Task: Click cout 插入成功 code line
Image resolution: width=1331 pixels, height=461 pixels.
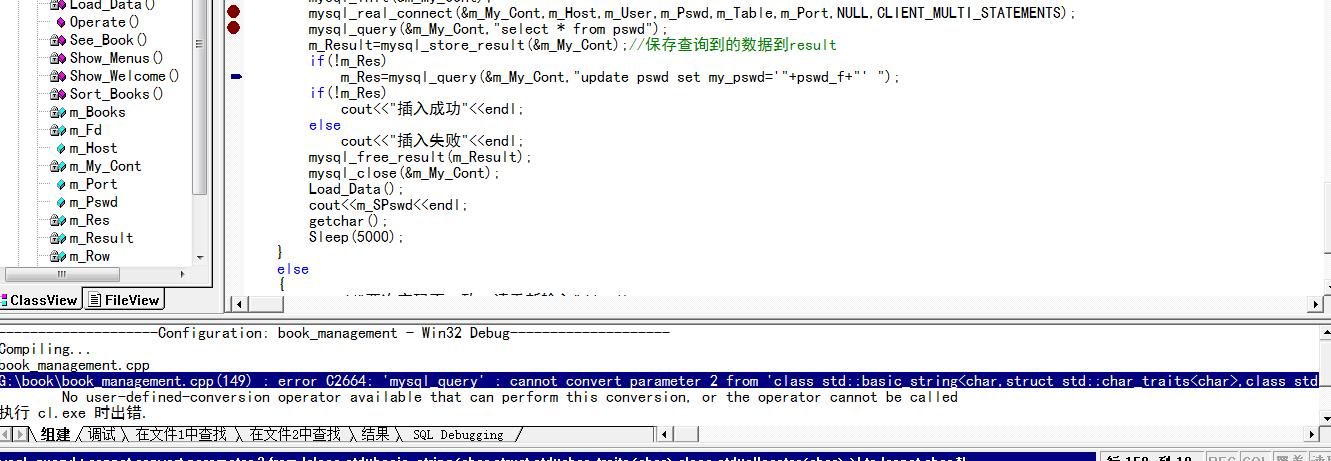Action: [x=432, y=109]
